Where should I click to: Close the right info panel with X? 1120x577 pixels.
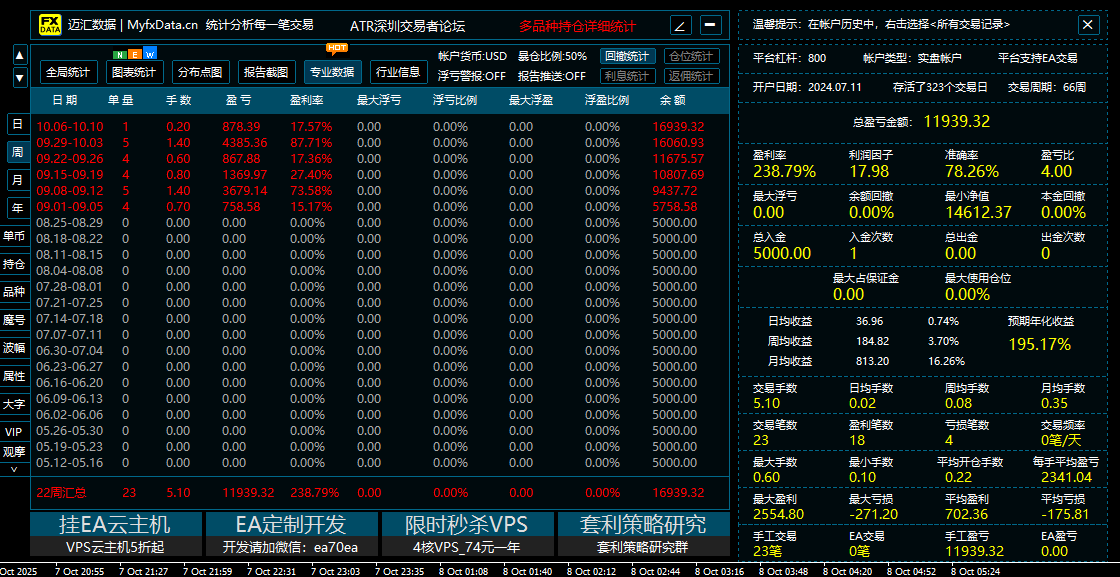click(1088, 25)
